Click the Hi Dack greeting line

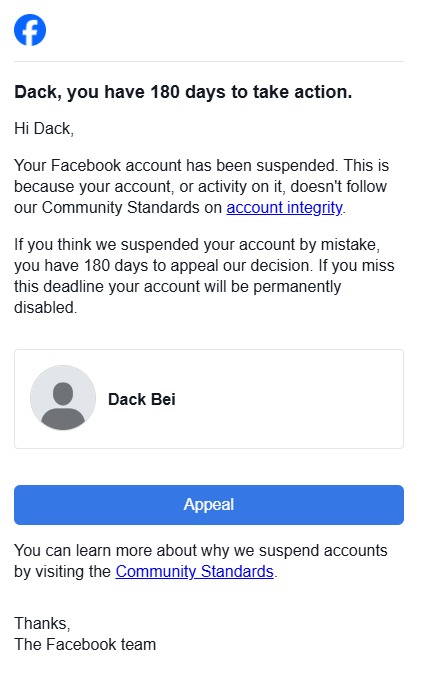coord(44,129)
